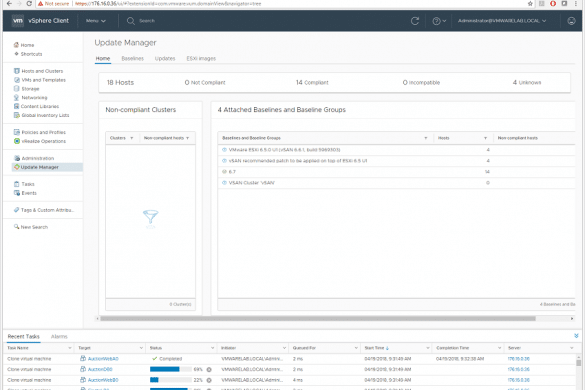Filter the Hosts column in baselines table
585x390 pixels.
point(485,138)
